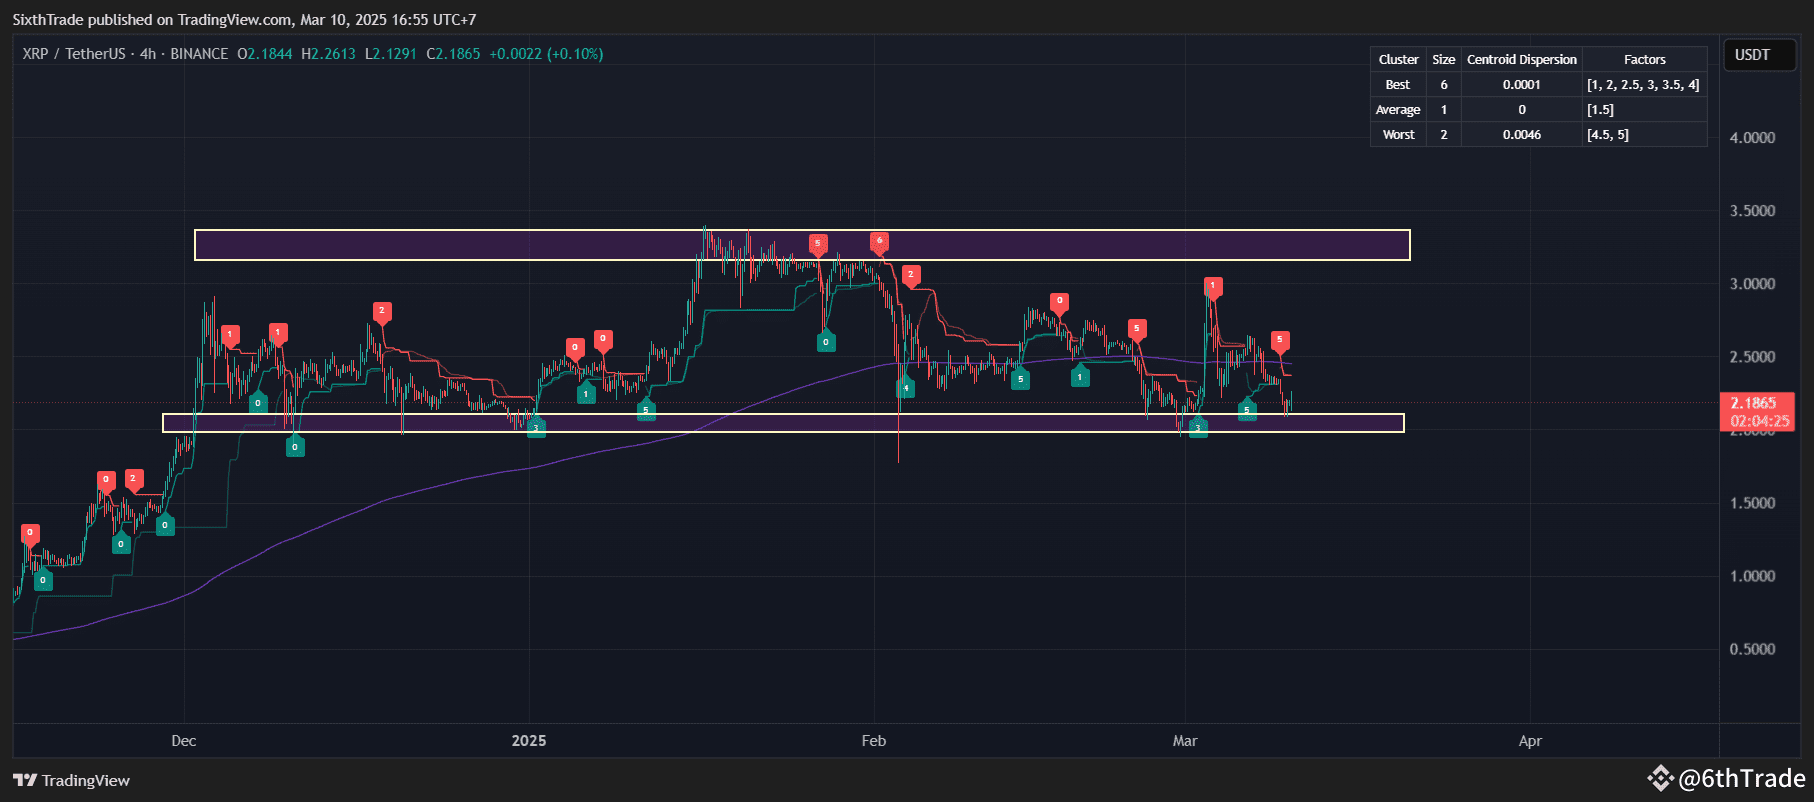Click the 6thTrade diamond logo watermark
The height and width of the screenshot is (802, 1814).
click(x=1660, y=778)
